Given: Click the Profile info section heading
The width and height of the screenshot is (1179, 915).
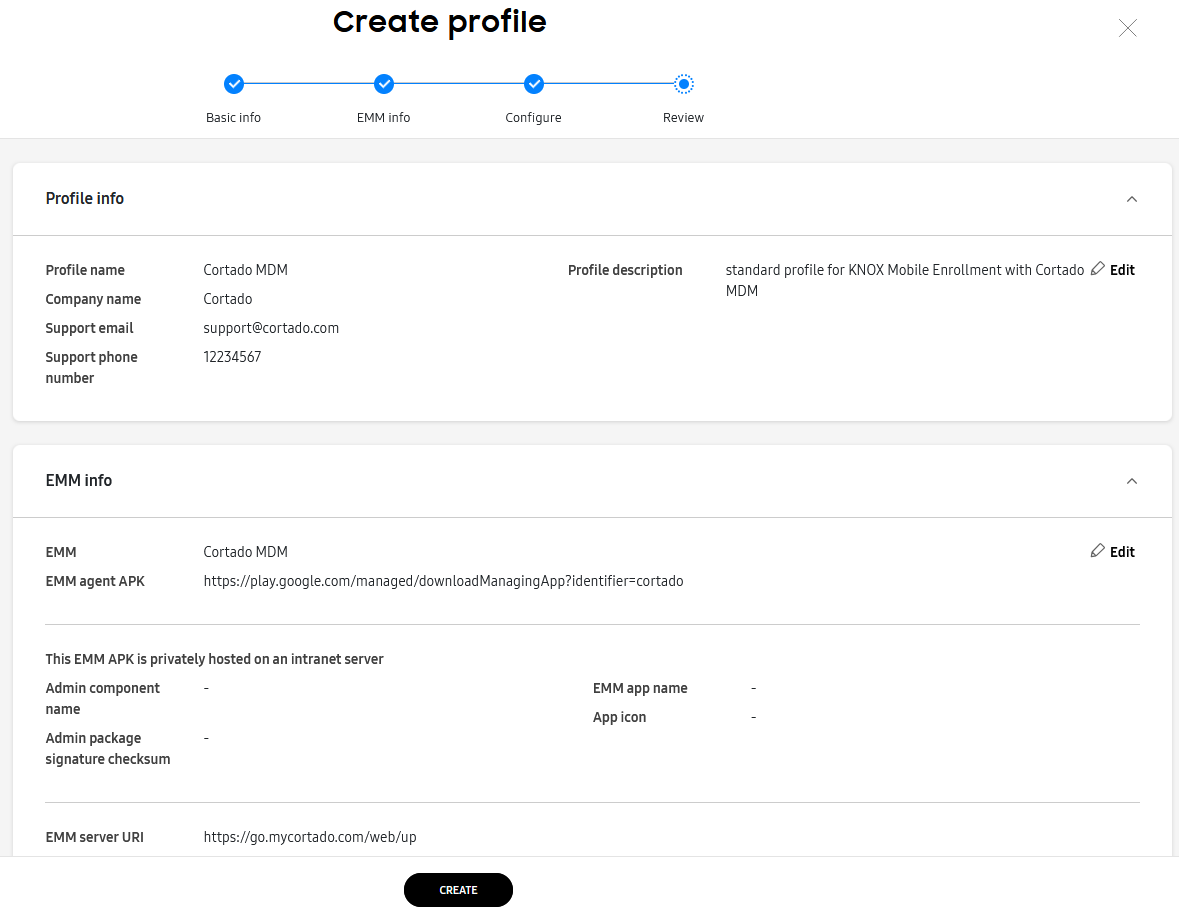Looking at the screenshot, I should point(84,198).
